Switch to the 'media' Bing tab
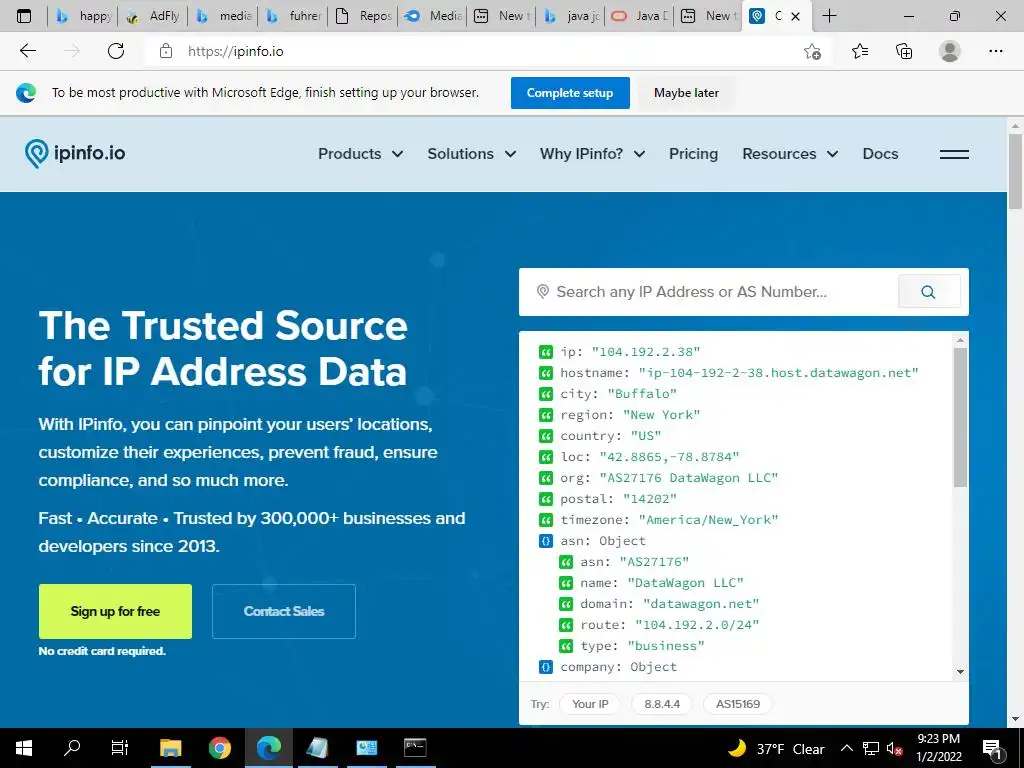Screen dimensions: 1024x768 (x=223, y=16)
